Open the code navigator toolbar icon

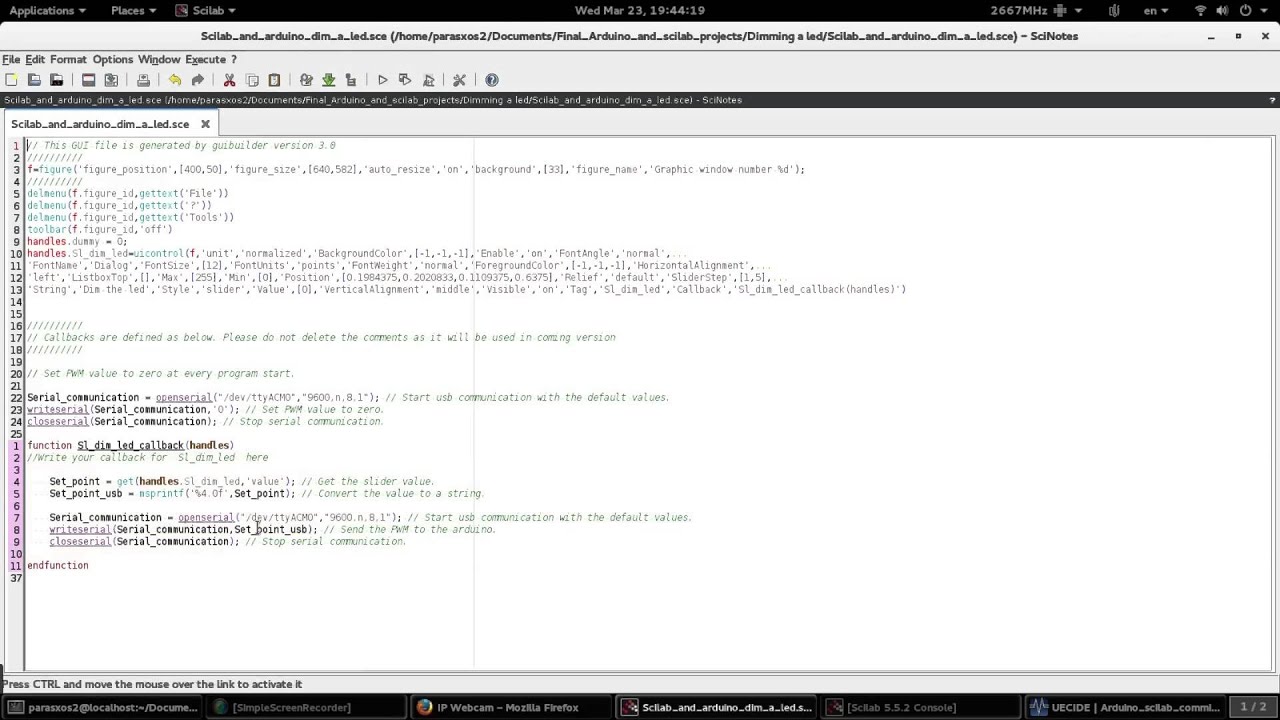tap(350, 80)
